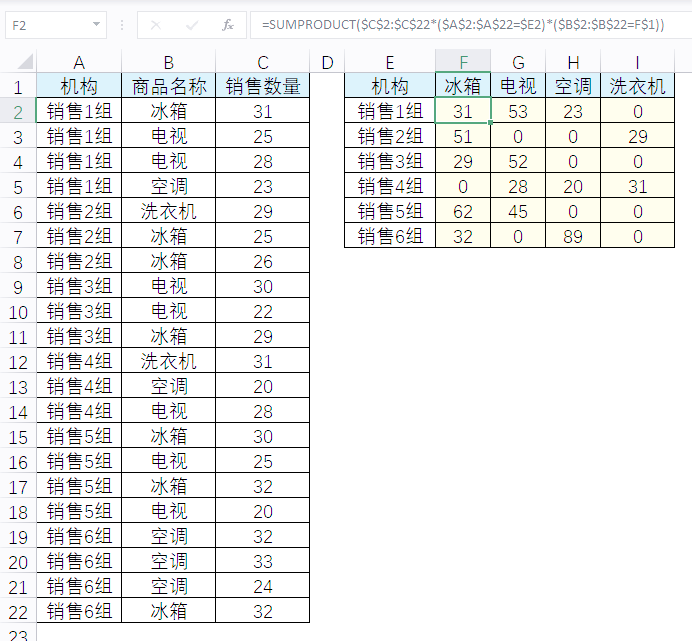Click cell F3 showing 51
This screenshot has height=641, width=692.
(463, 136)
